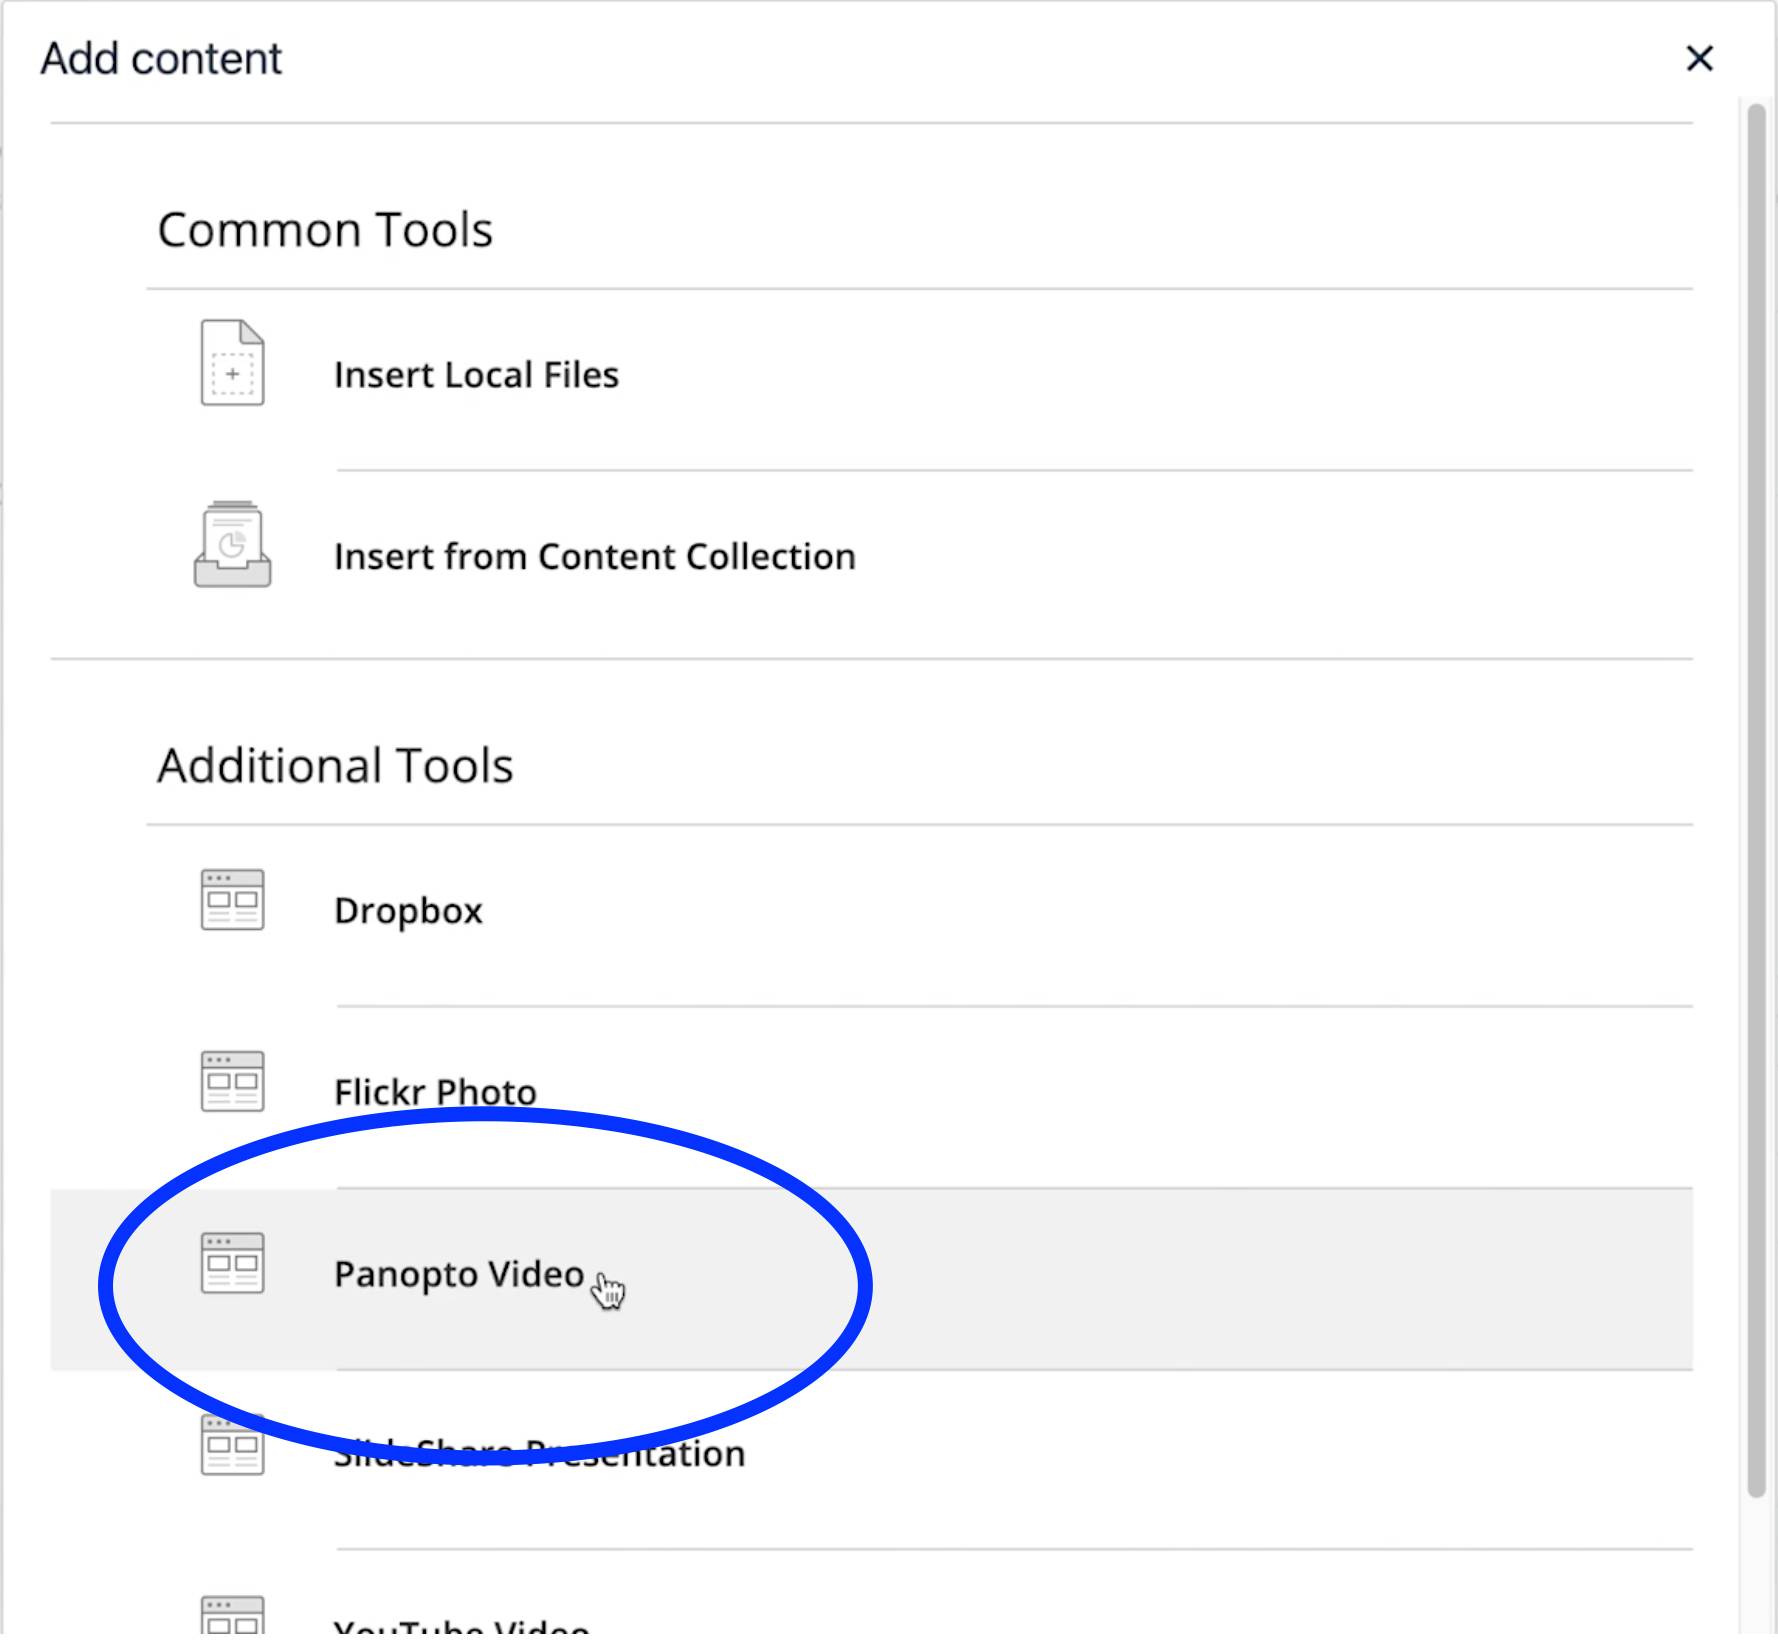The height and width of the screenshot is (1640, 1778).
Task: Open the Dropbox tool entry
Action: tap(408, 911)
